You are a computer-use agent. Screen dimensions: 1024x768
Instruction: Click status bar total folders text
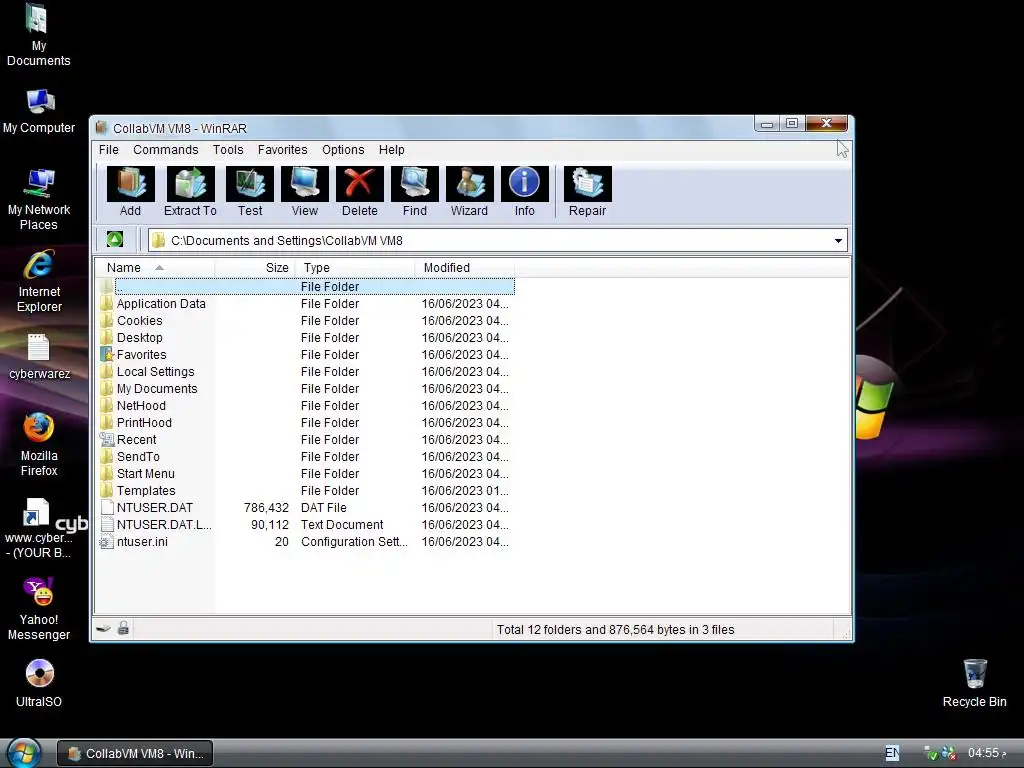[x=615, y=630]
